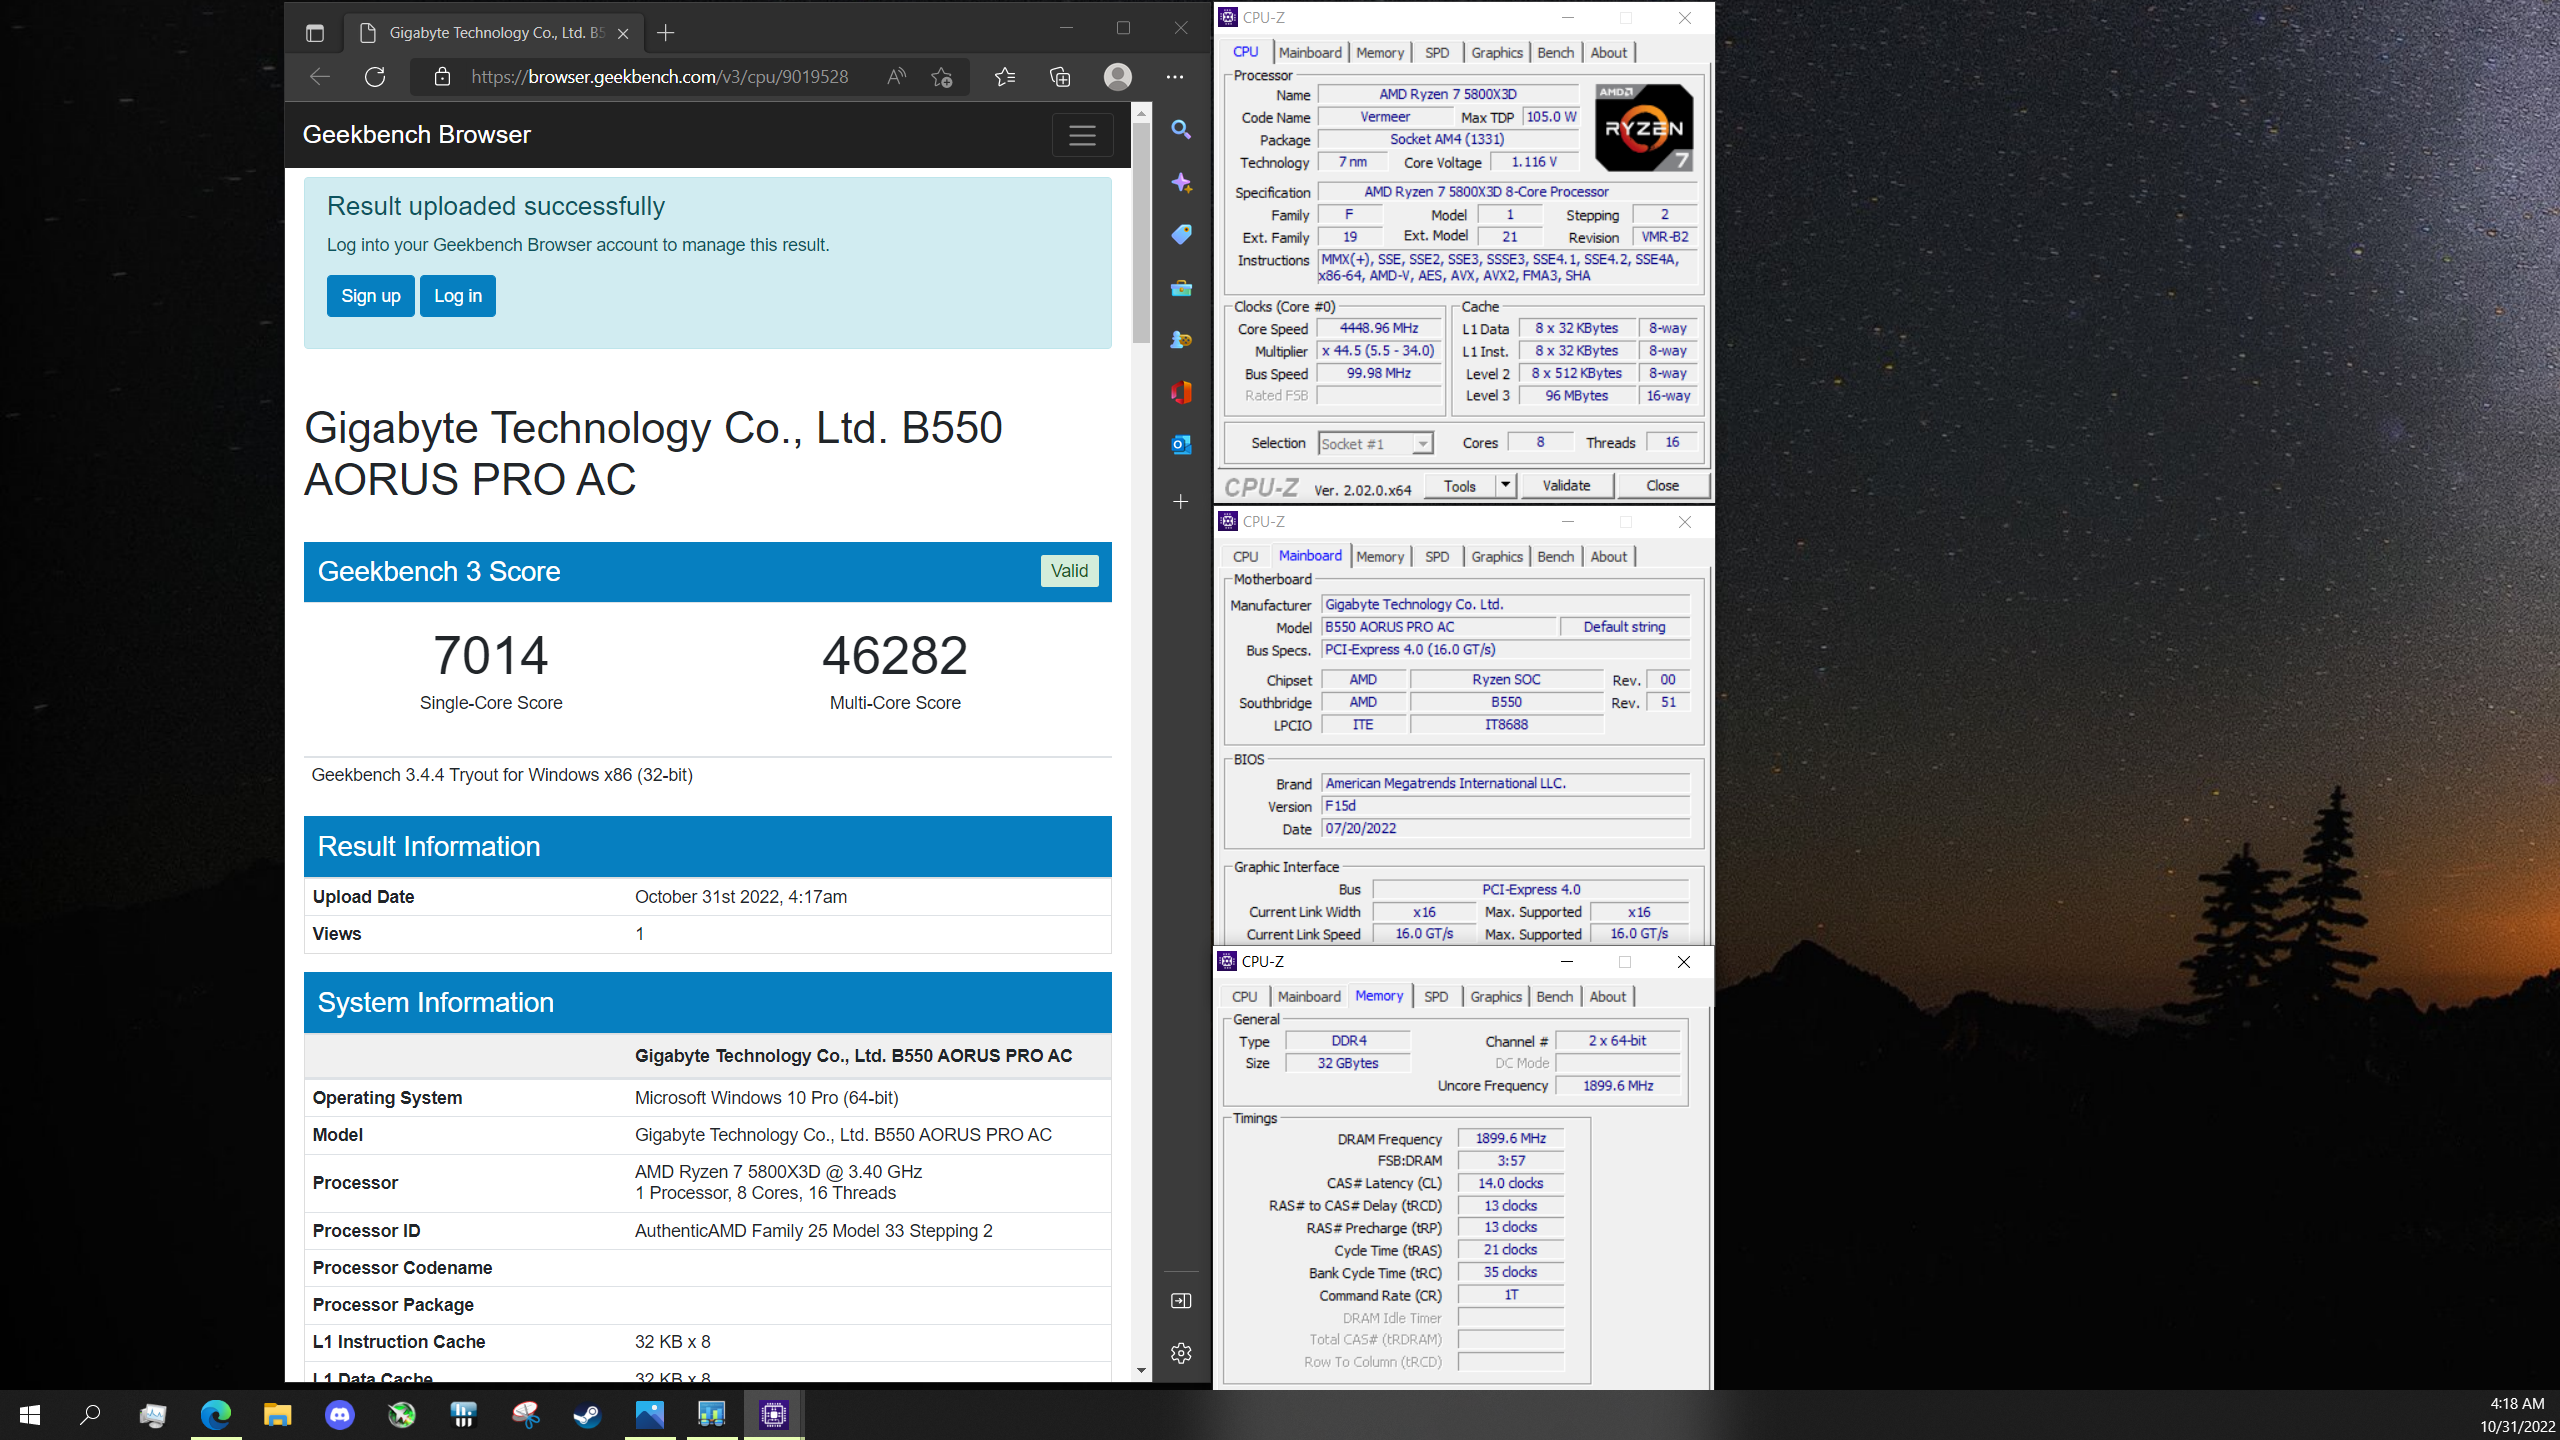
Task: Open Windows Start menu
Action: tap(30, 1414)
